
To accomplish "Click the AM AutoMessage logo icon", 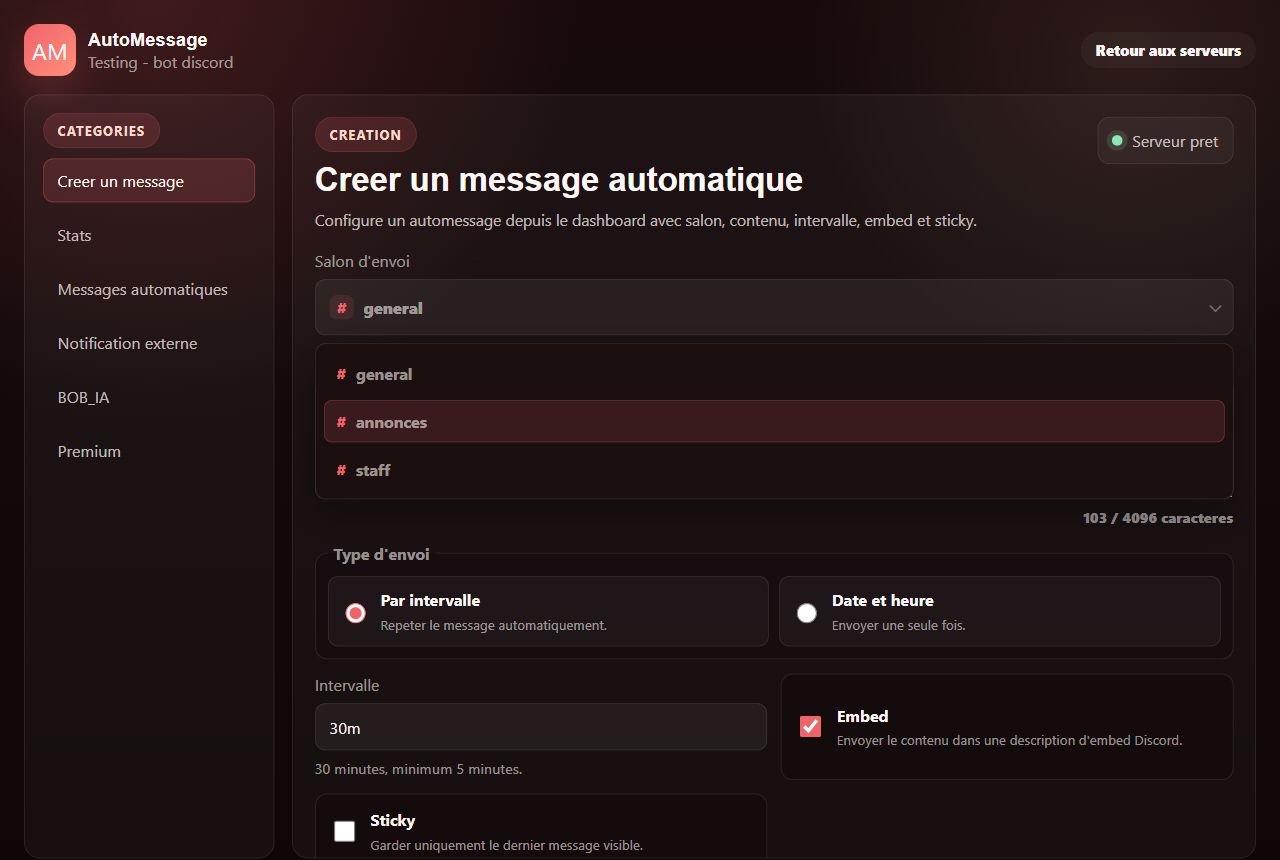I will coord(50,50).
